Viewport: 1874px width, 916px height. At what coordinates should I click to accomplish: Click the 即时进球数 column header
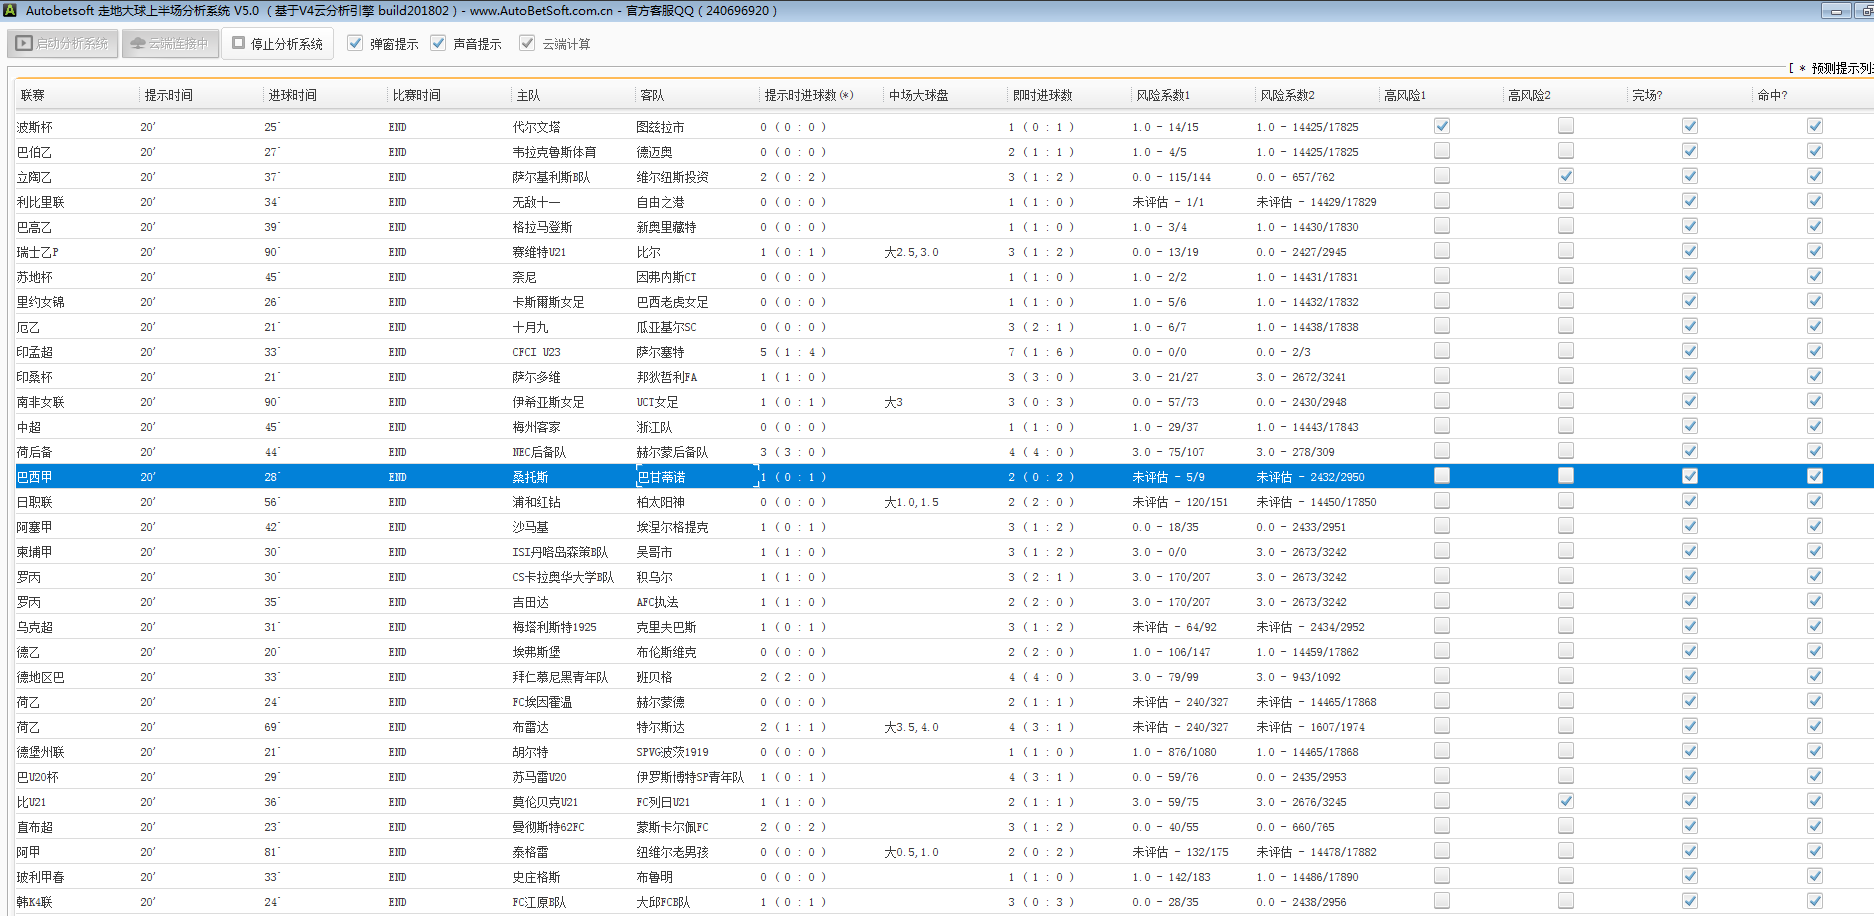(1042, 95)
